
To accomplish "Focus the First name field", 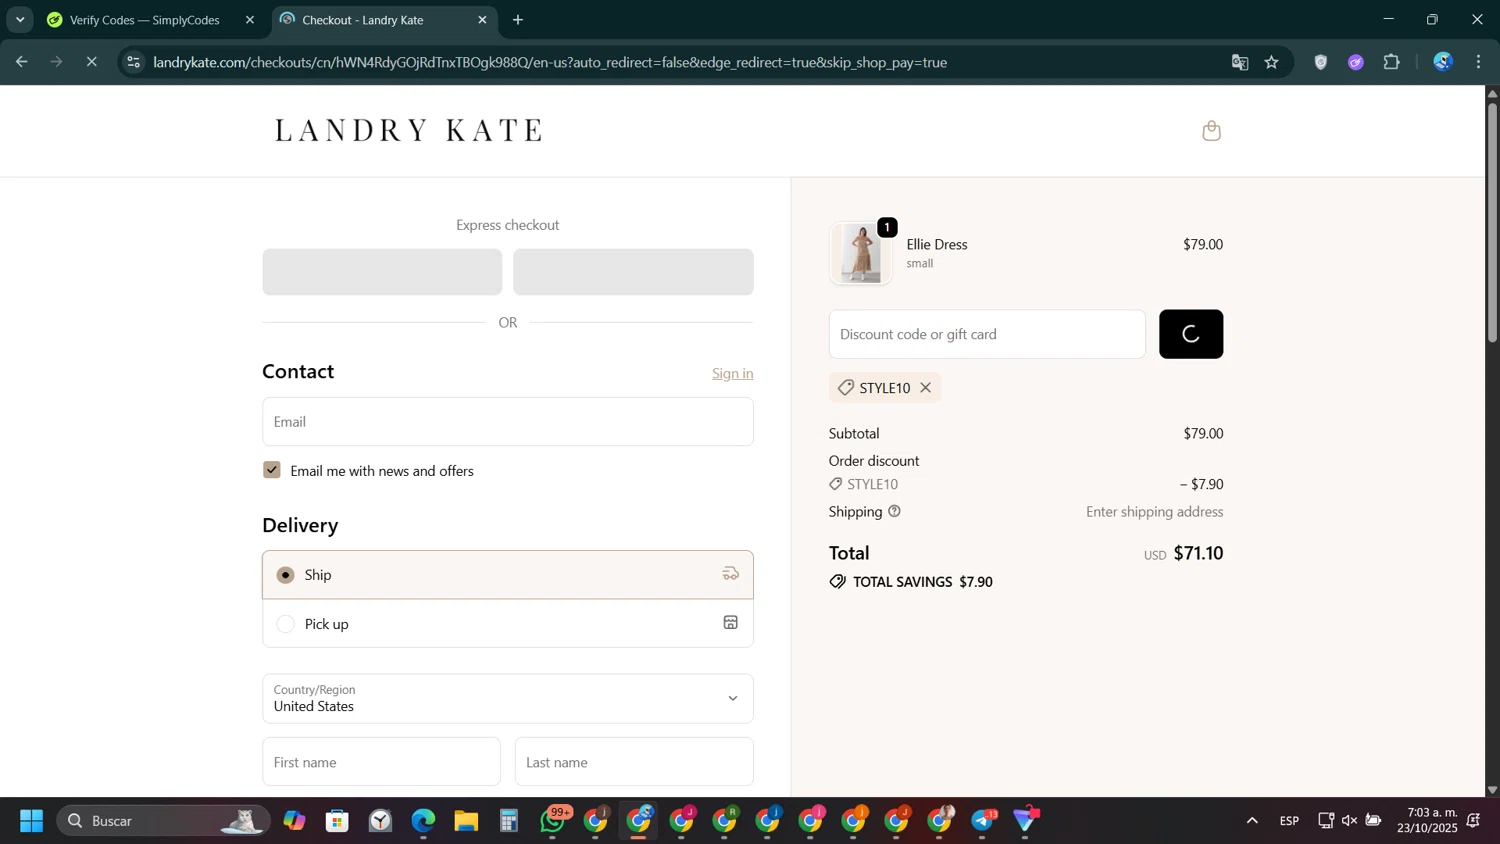I will click(381, 762).
